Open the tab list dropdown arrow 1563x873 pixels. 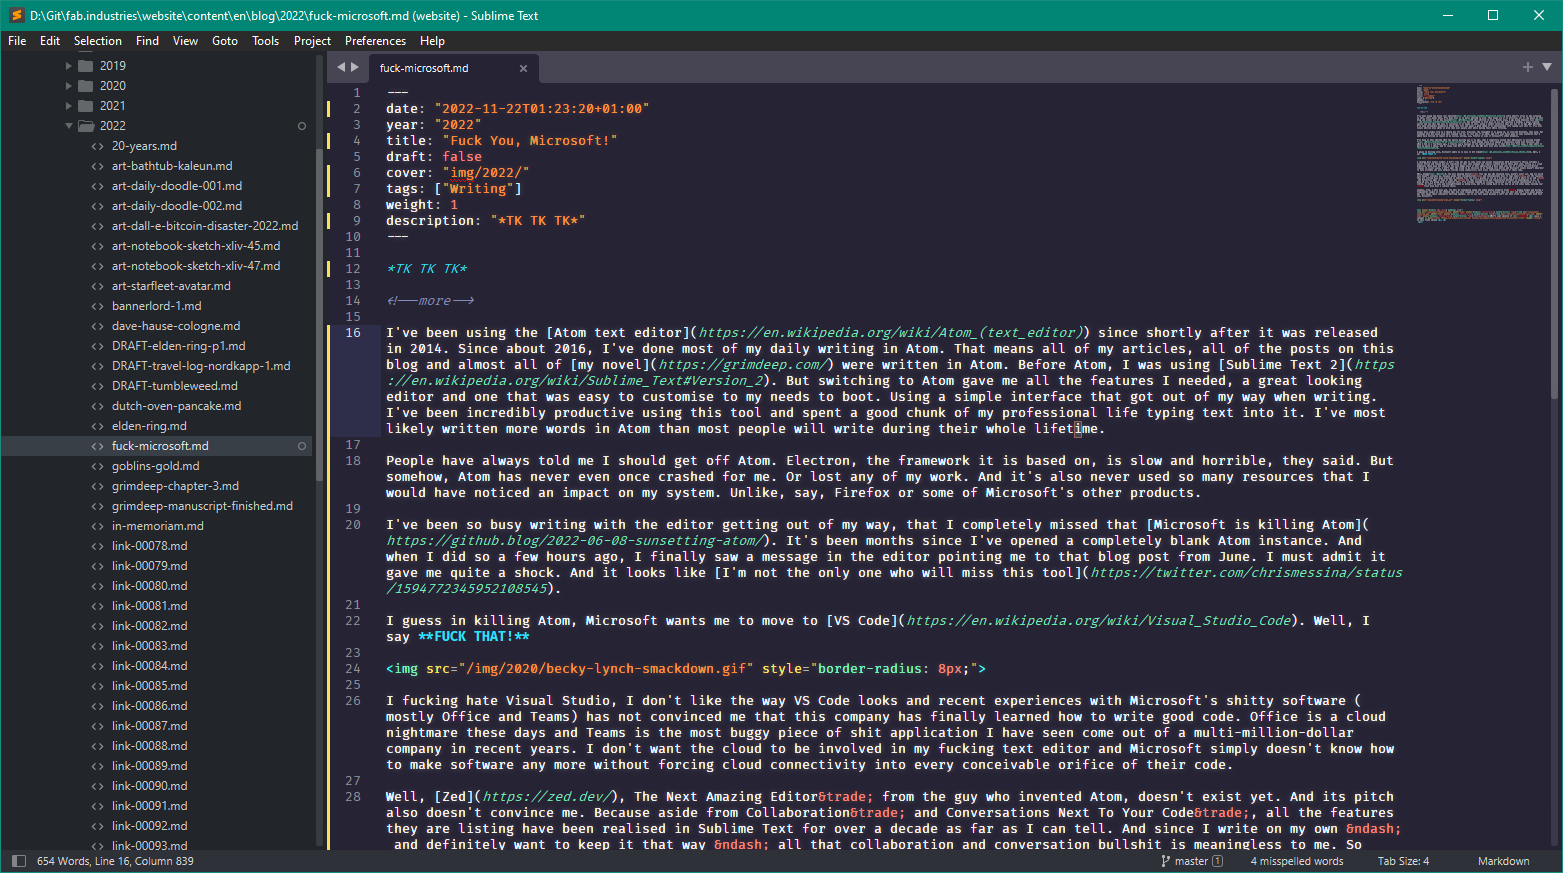point(1547,67)
